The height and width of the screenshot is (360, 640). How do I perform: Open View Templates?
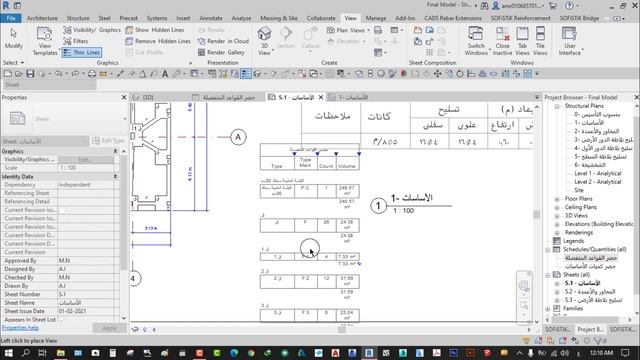44,41
